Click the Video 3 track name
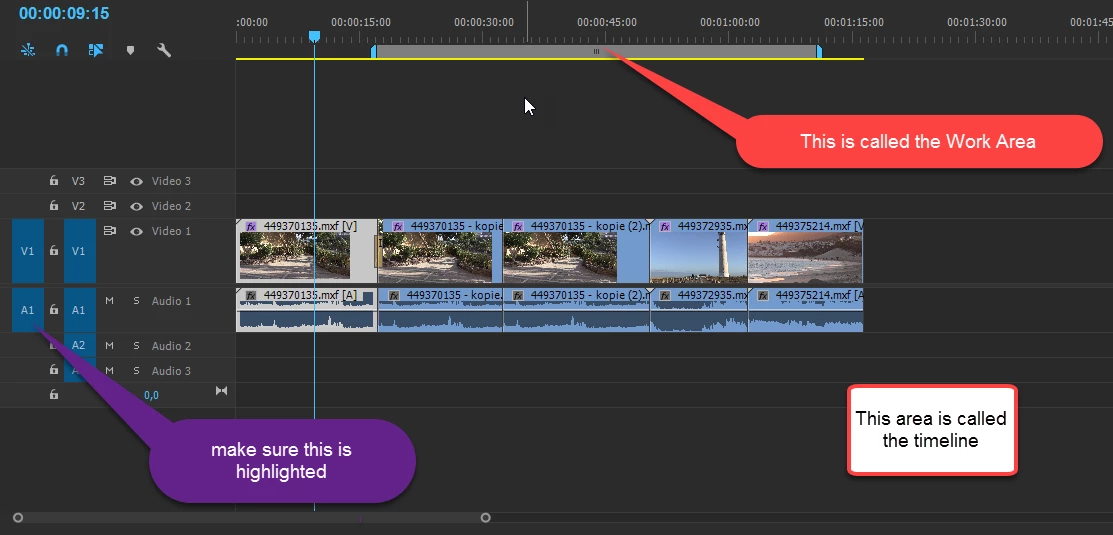The image size is (1113, 535). coord(171,181)
